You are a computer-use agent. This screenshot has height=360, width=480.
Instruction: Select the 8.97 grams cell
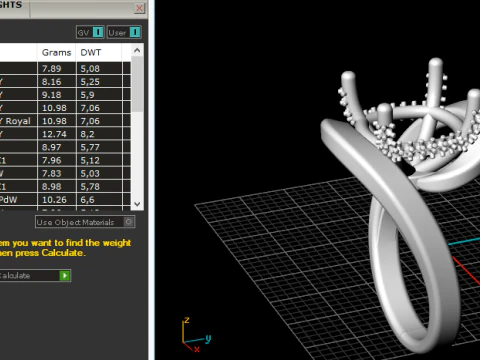57,147
